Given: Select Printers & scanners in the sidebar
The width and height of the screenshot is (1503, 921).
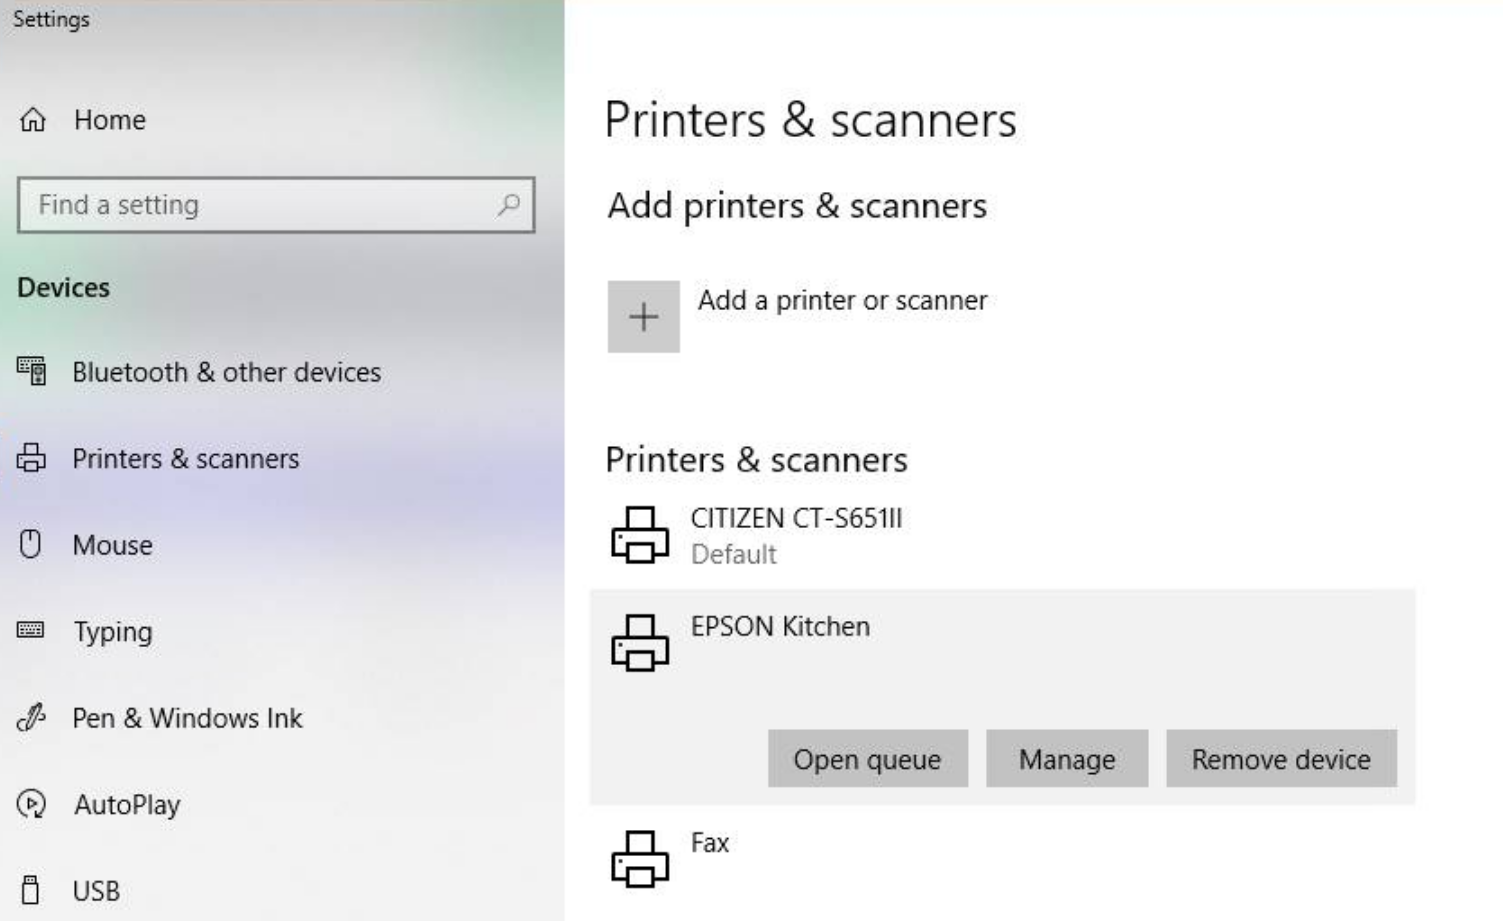Looking at the screenshot, I should click(x=186, y=458).
